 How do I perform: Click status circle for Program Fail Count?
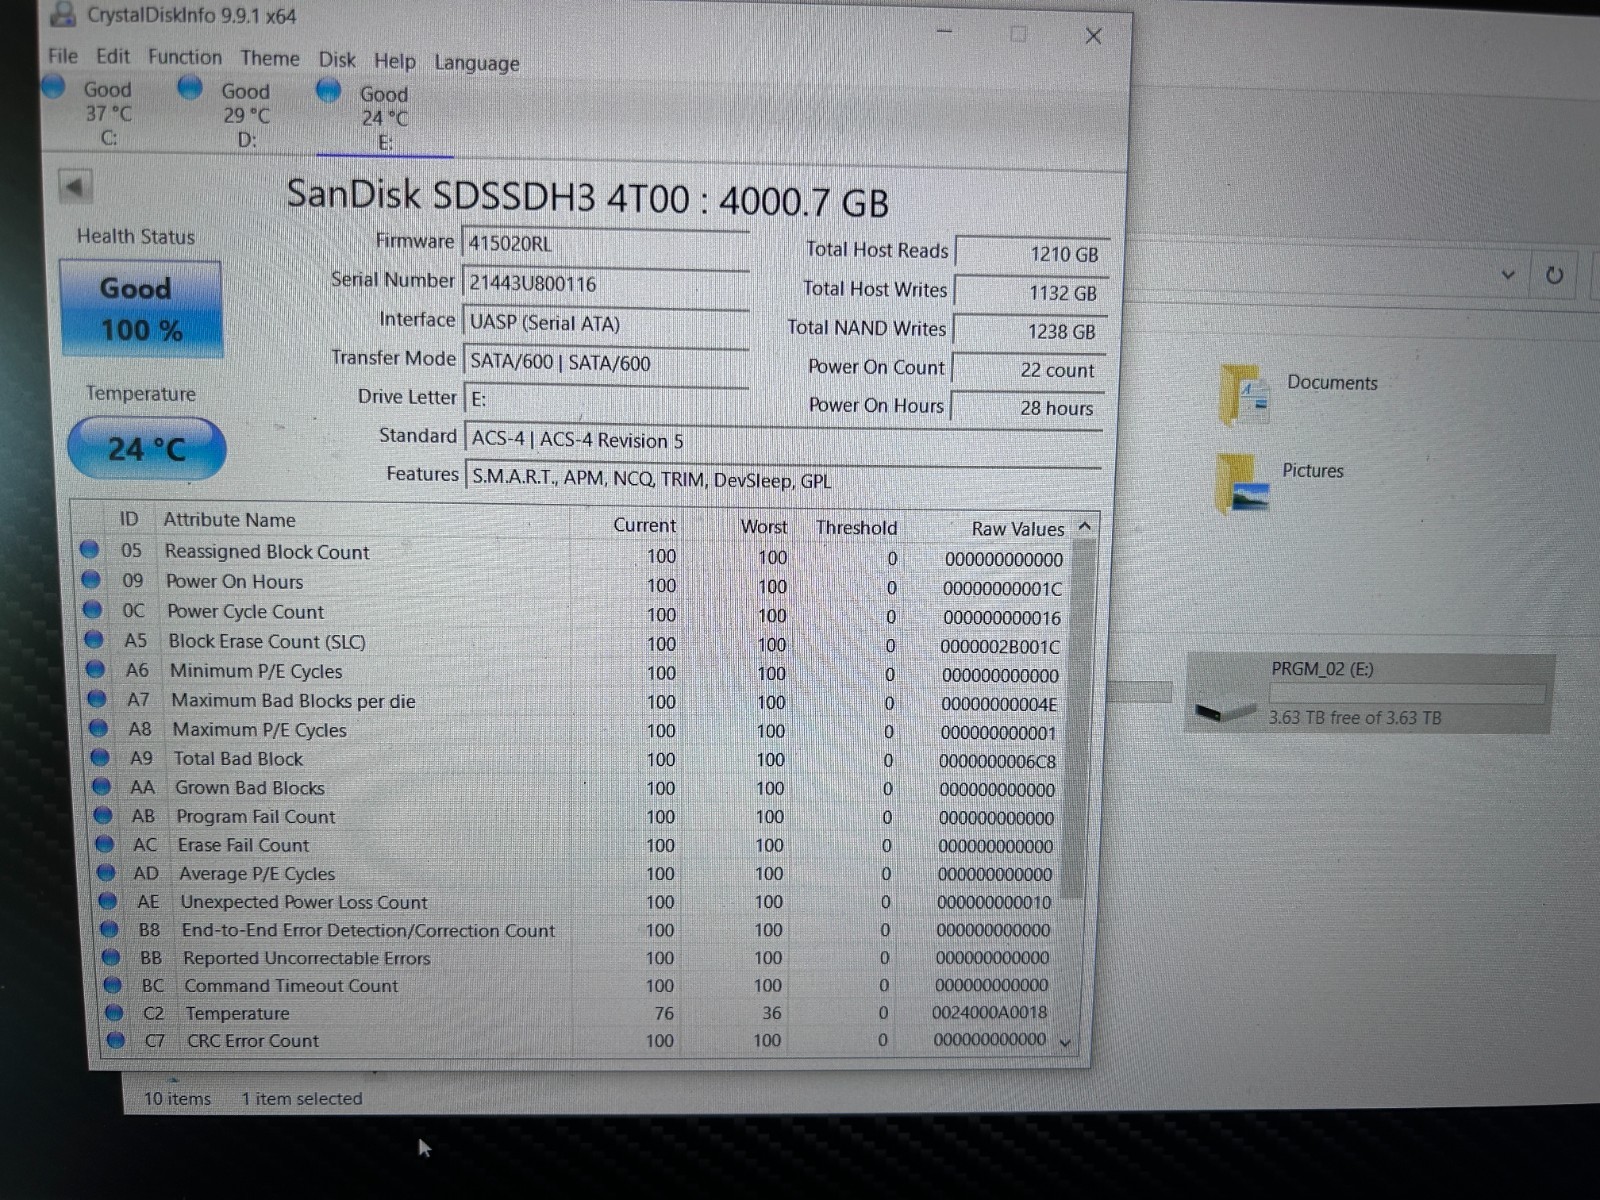103,815
